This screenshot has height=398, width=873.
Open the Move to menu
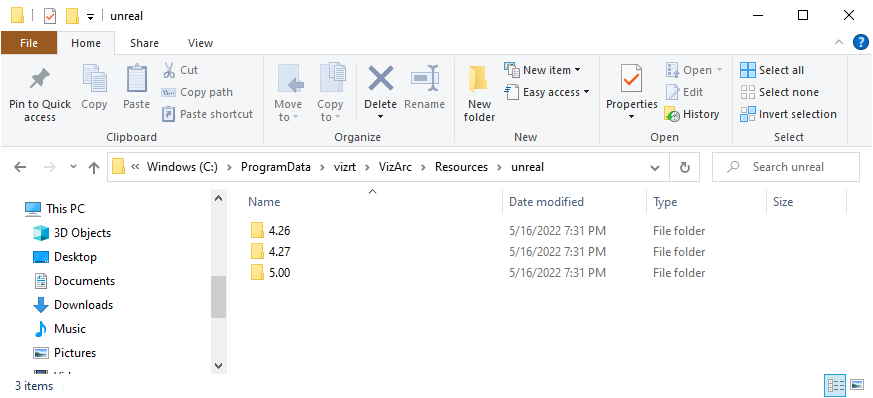click(x=288, y=93)
